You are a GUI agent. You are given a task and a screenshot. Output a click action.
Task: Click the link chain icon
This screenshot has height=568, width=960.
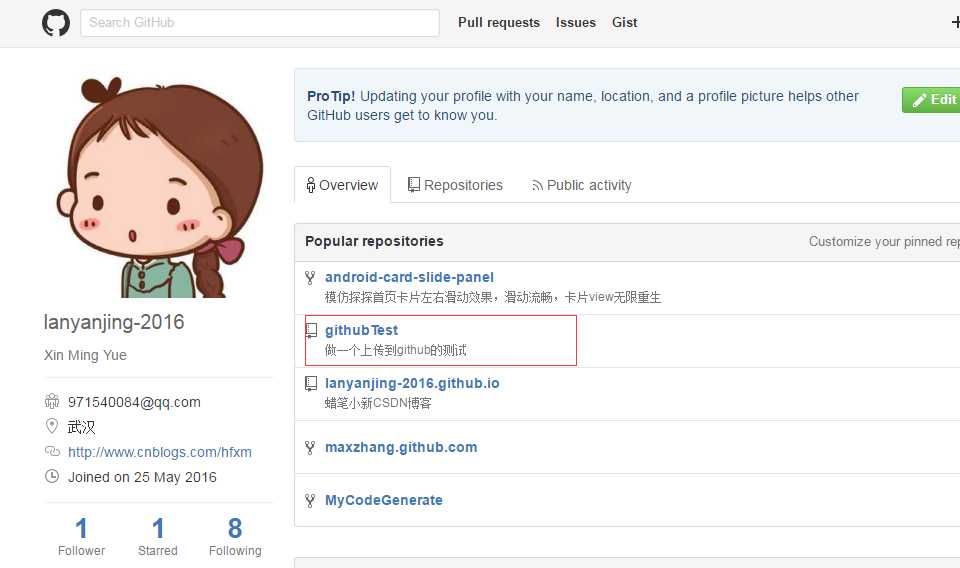52,452
